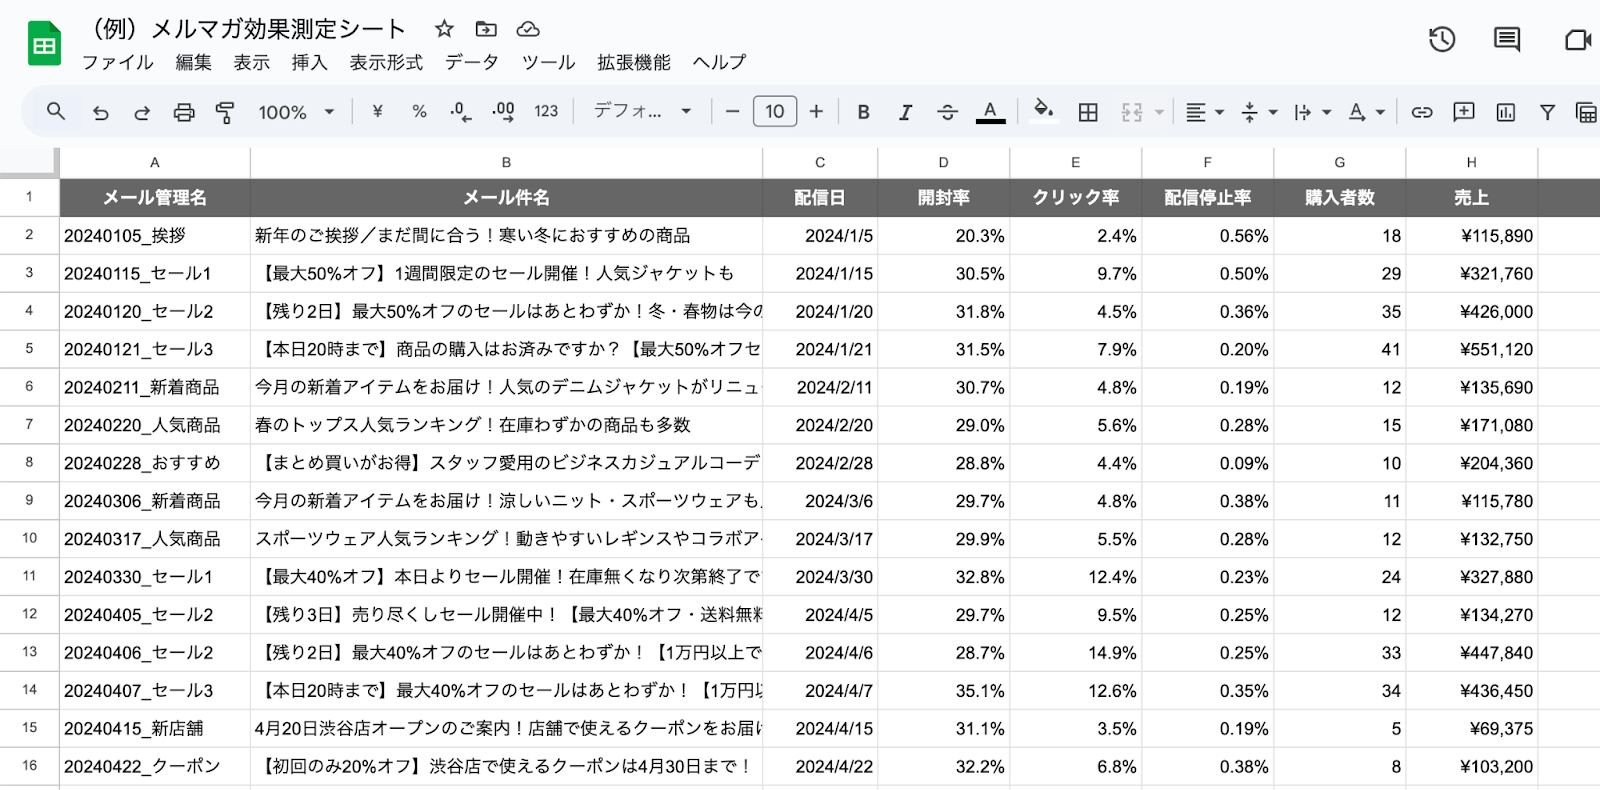Open horizontal align dropdown

(x=1204, y=112)
